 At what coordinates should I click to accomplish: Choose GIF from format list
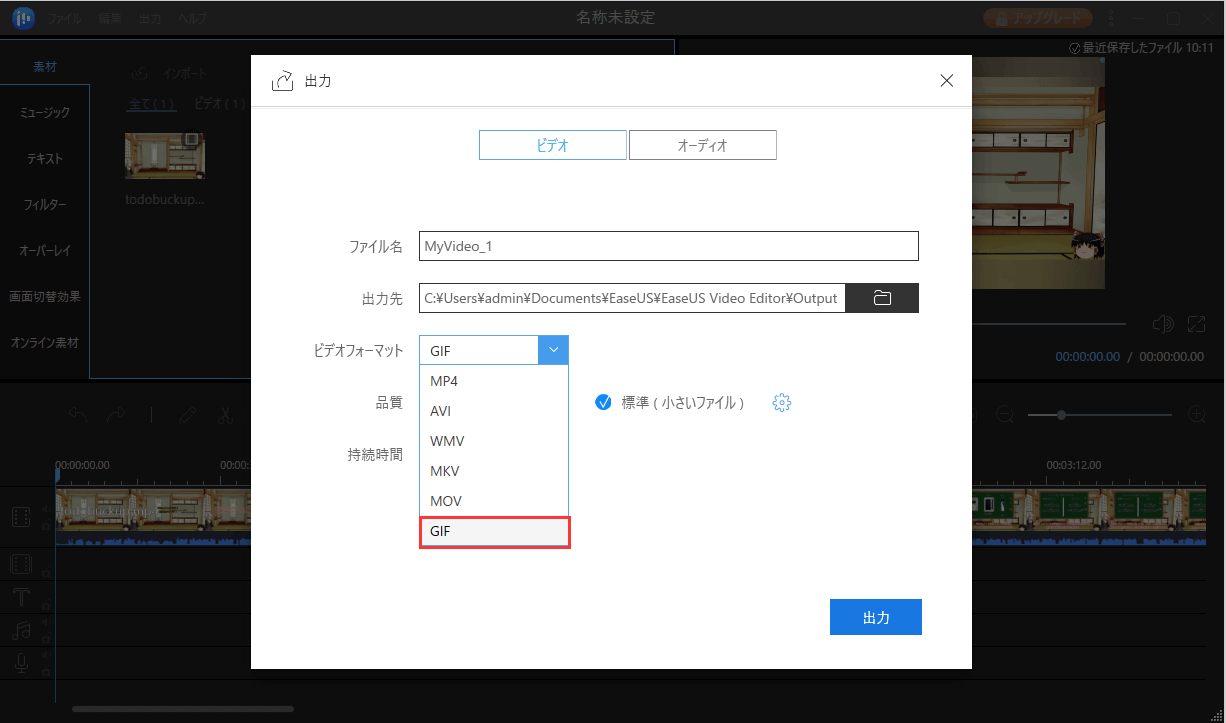pos(494,532)
